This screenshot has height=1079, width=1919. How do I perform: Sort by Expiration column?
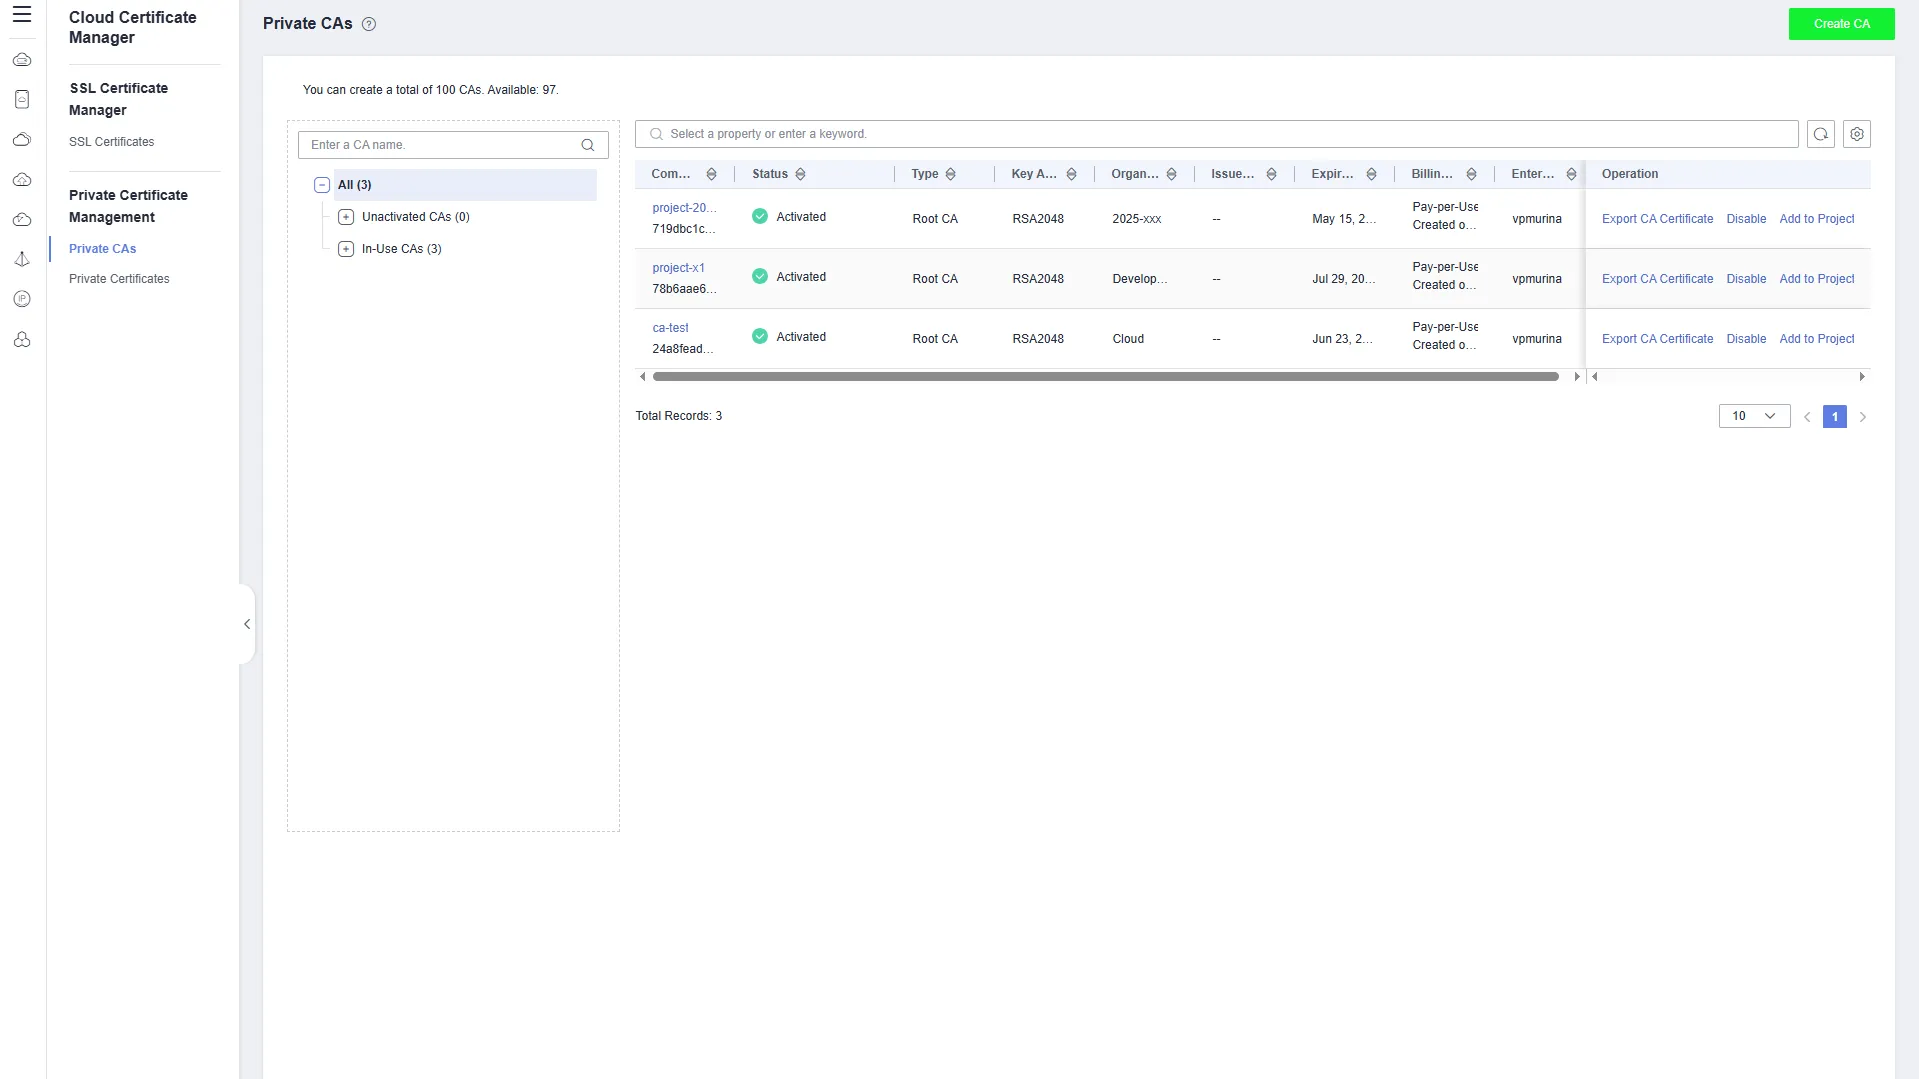[x=1371, y=174]
